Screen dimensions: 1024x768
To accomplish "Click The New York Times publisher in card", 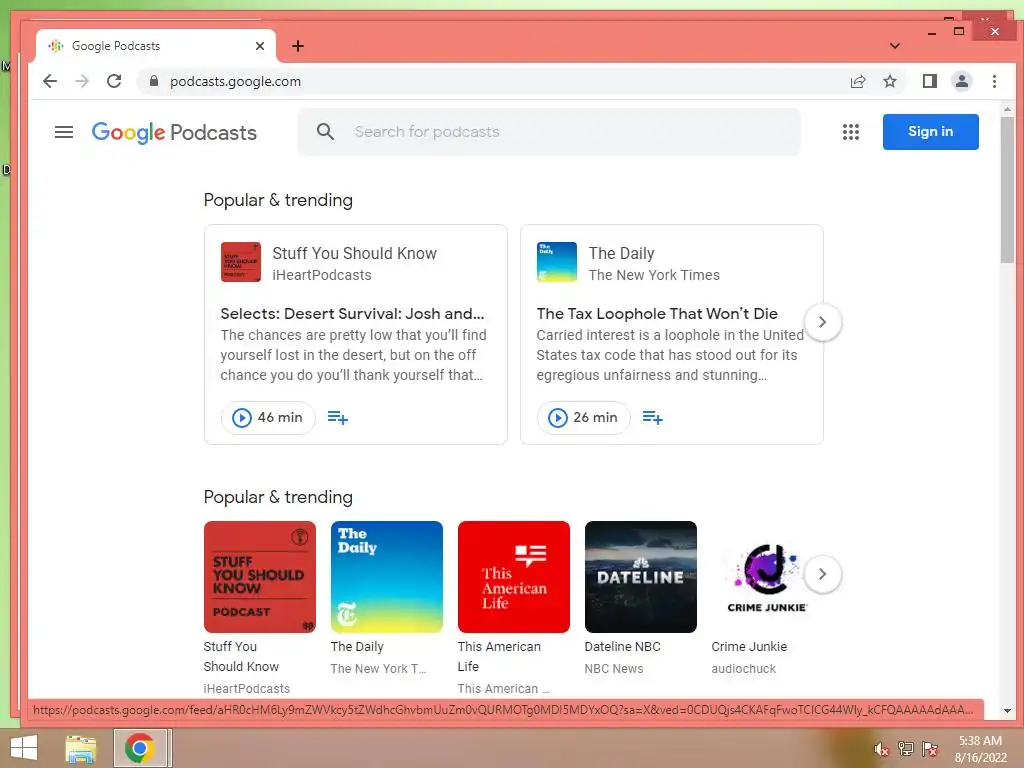I will click(654, 275).
